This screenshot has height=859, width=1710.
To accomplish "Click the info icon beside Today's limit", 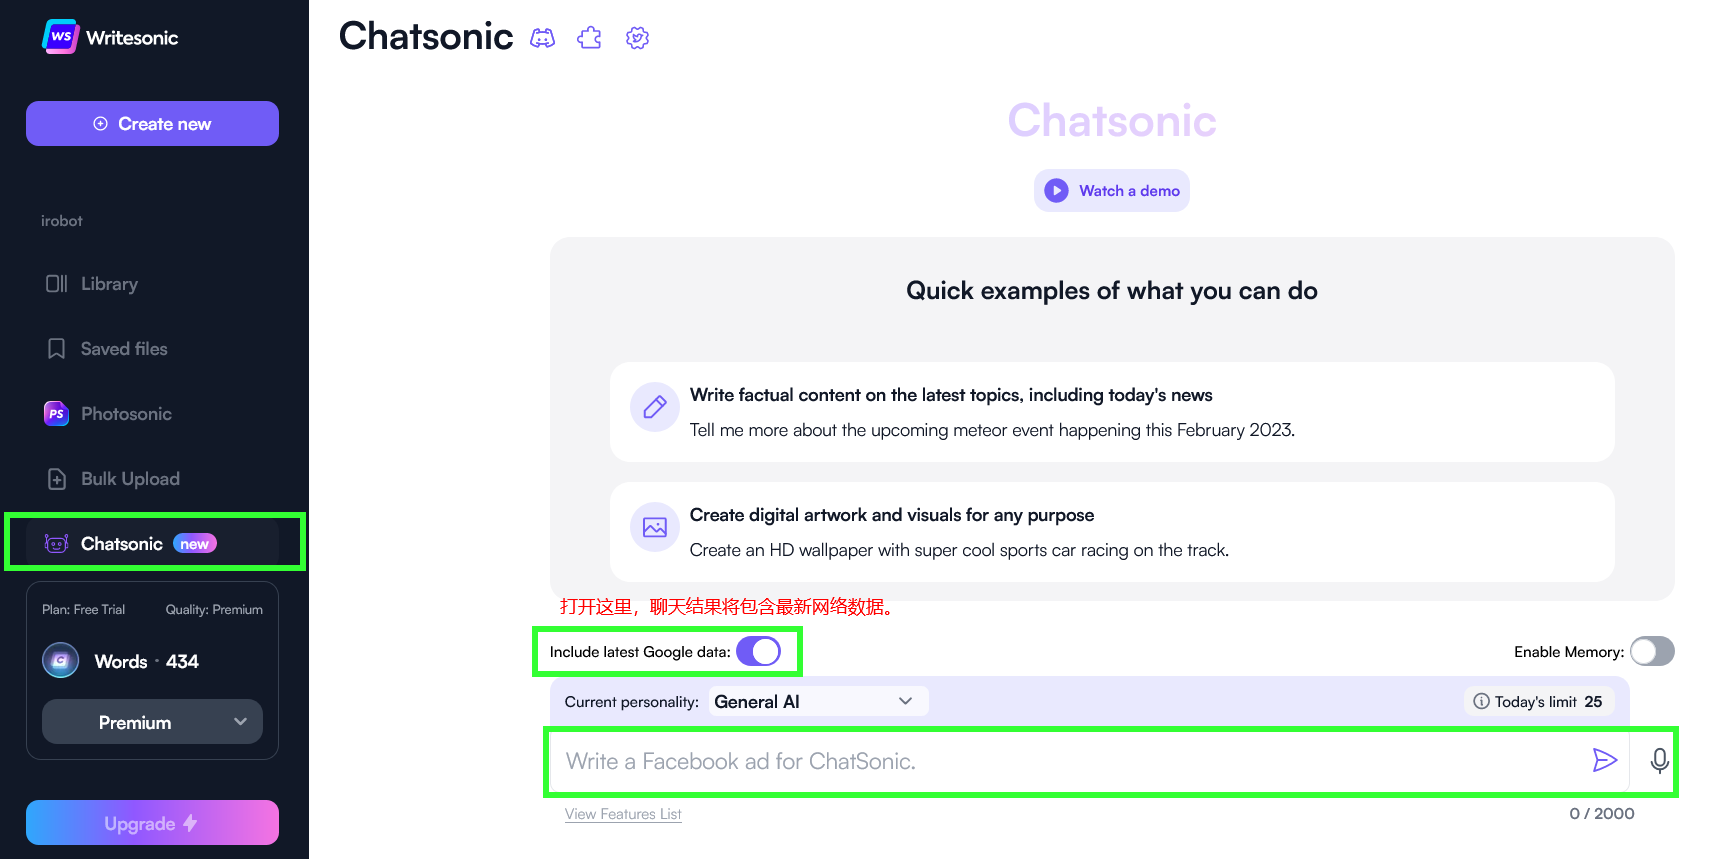I will point(1481,701).
